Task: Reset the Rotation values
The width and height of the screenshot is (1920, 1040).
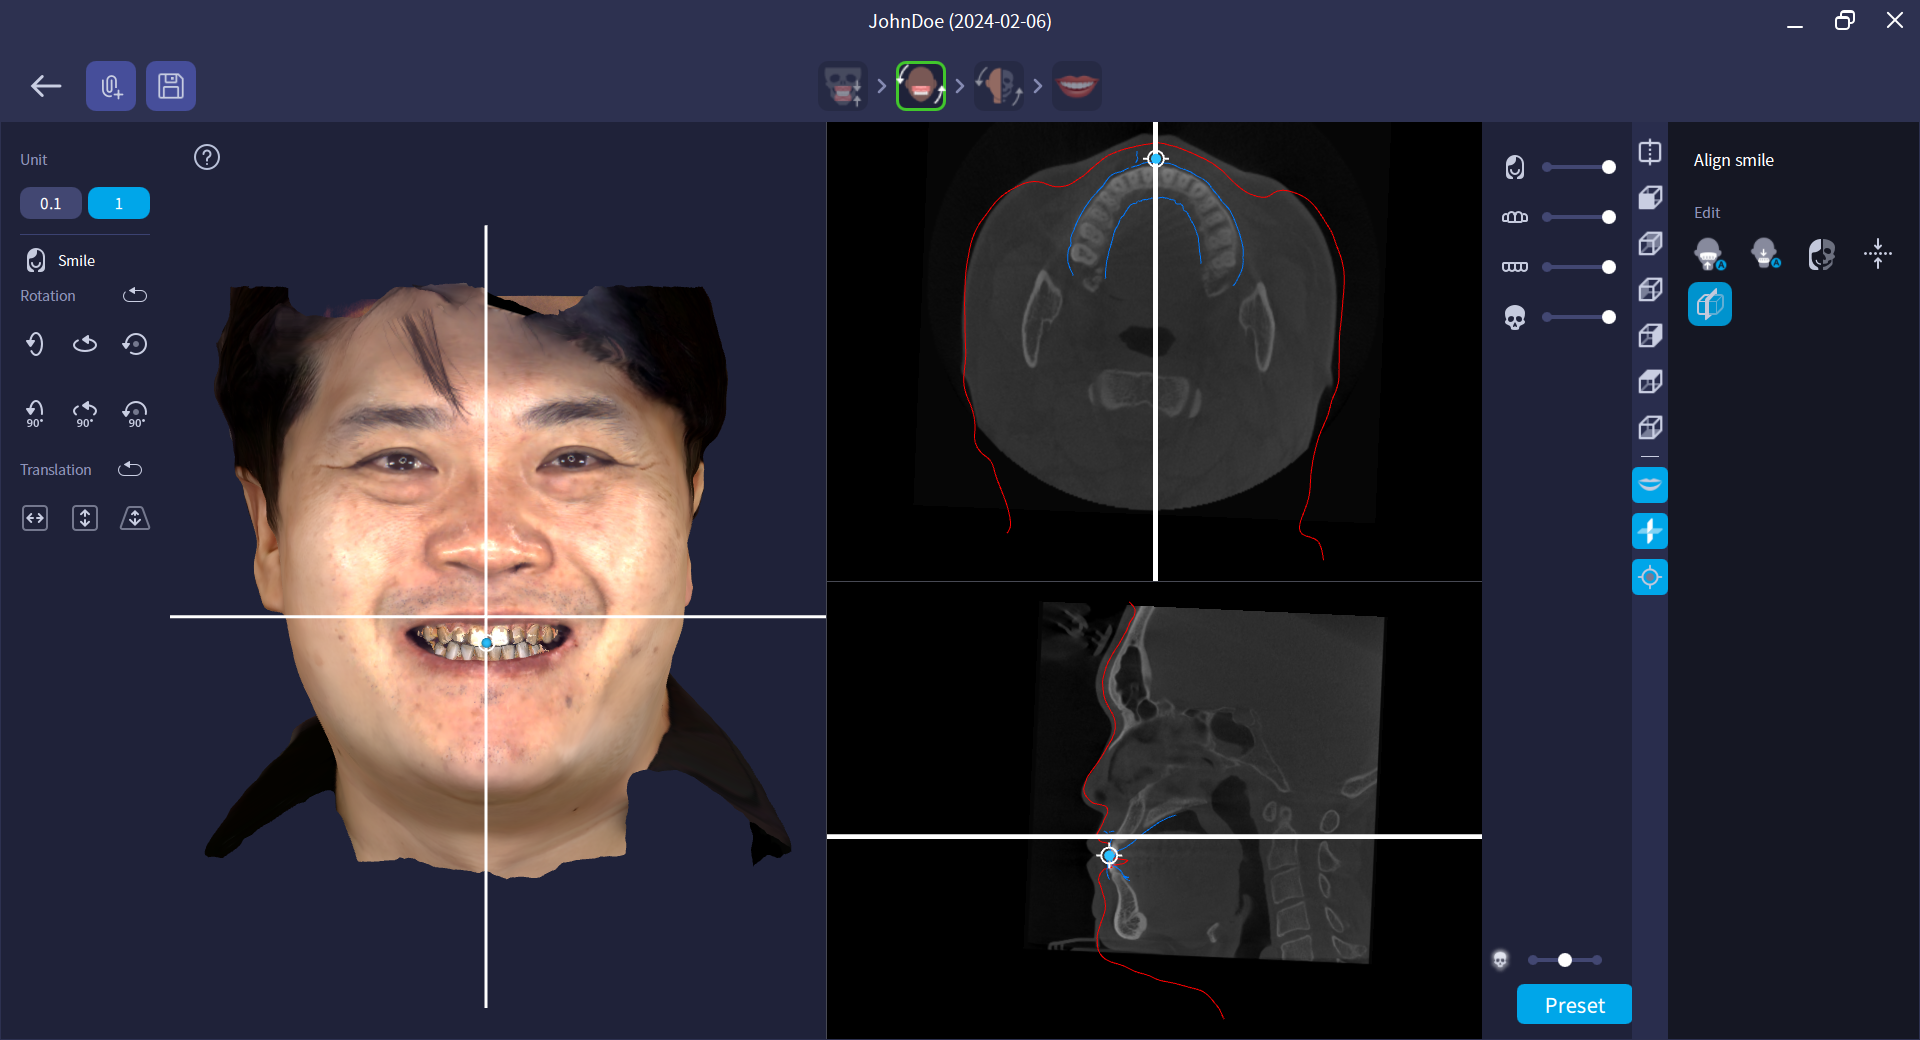Action: (135, 296)
